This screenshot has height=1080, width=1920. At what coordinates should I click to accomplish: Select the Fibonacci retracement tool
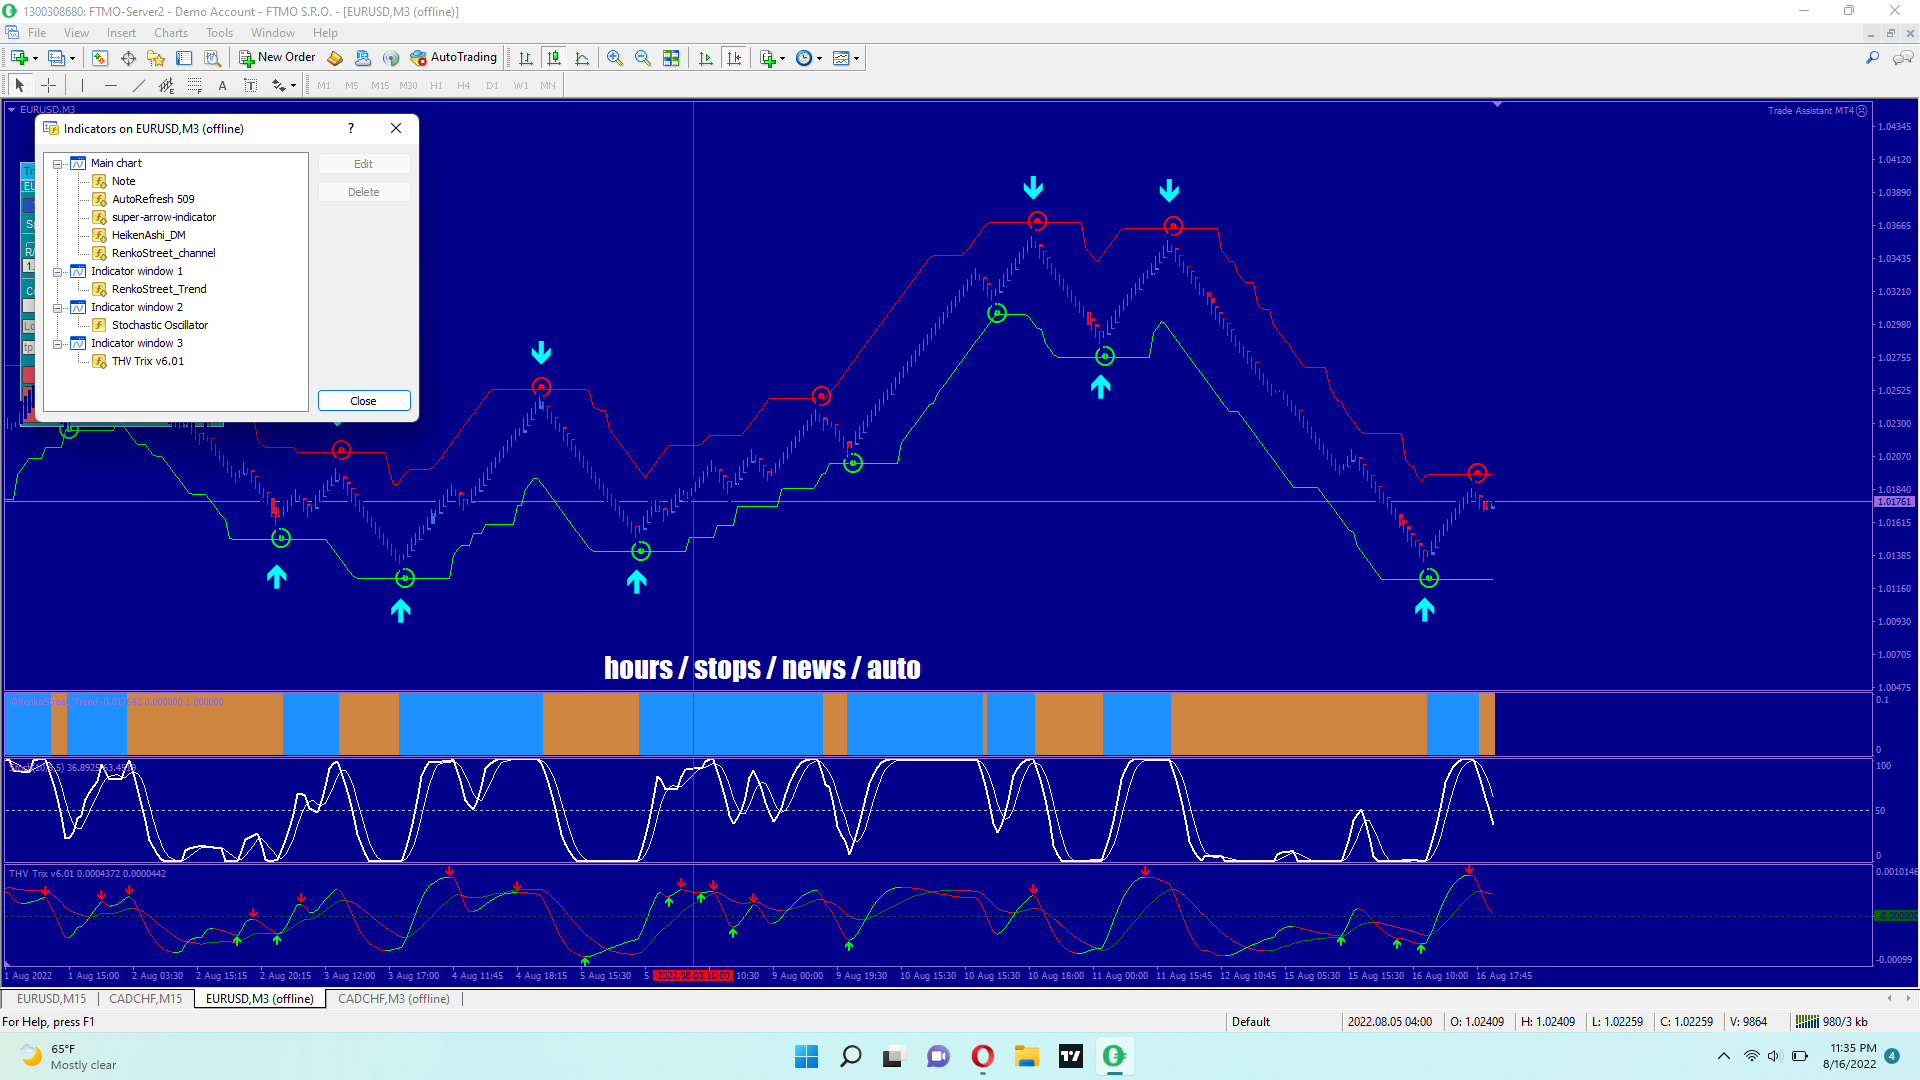click(194, 86)
